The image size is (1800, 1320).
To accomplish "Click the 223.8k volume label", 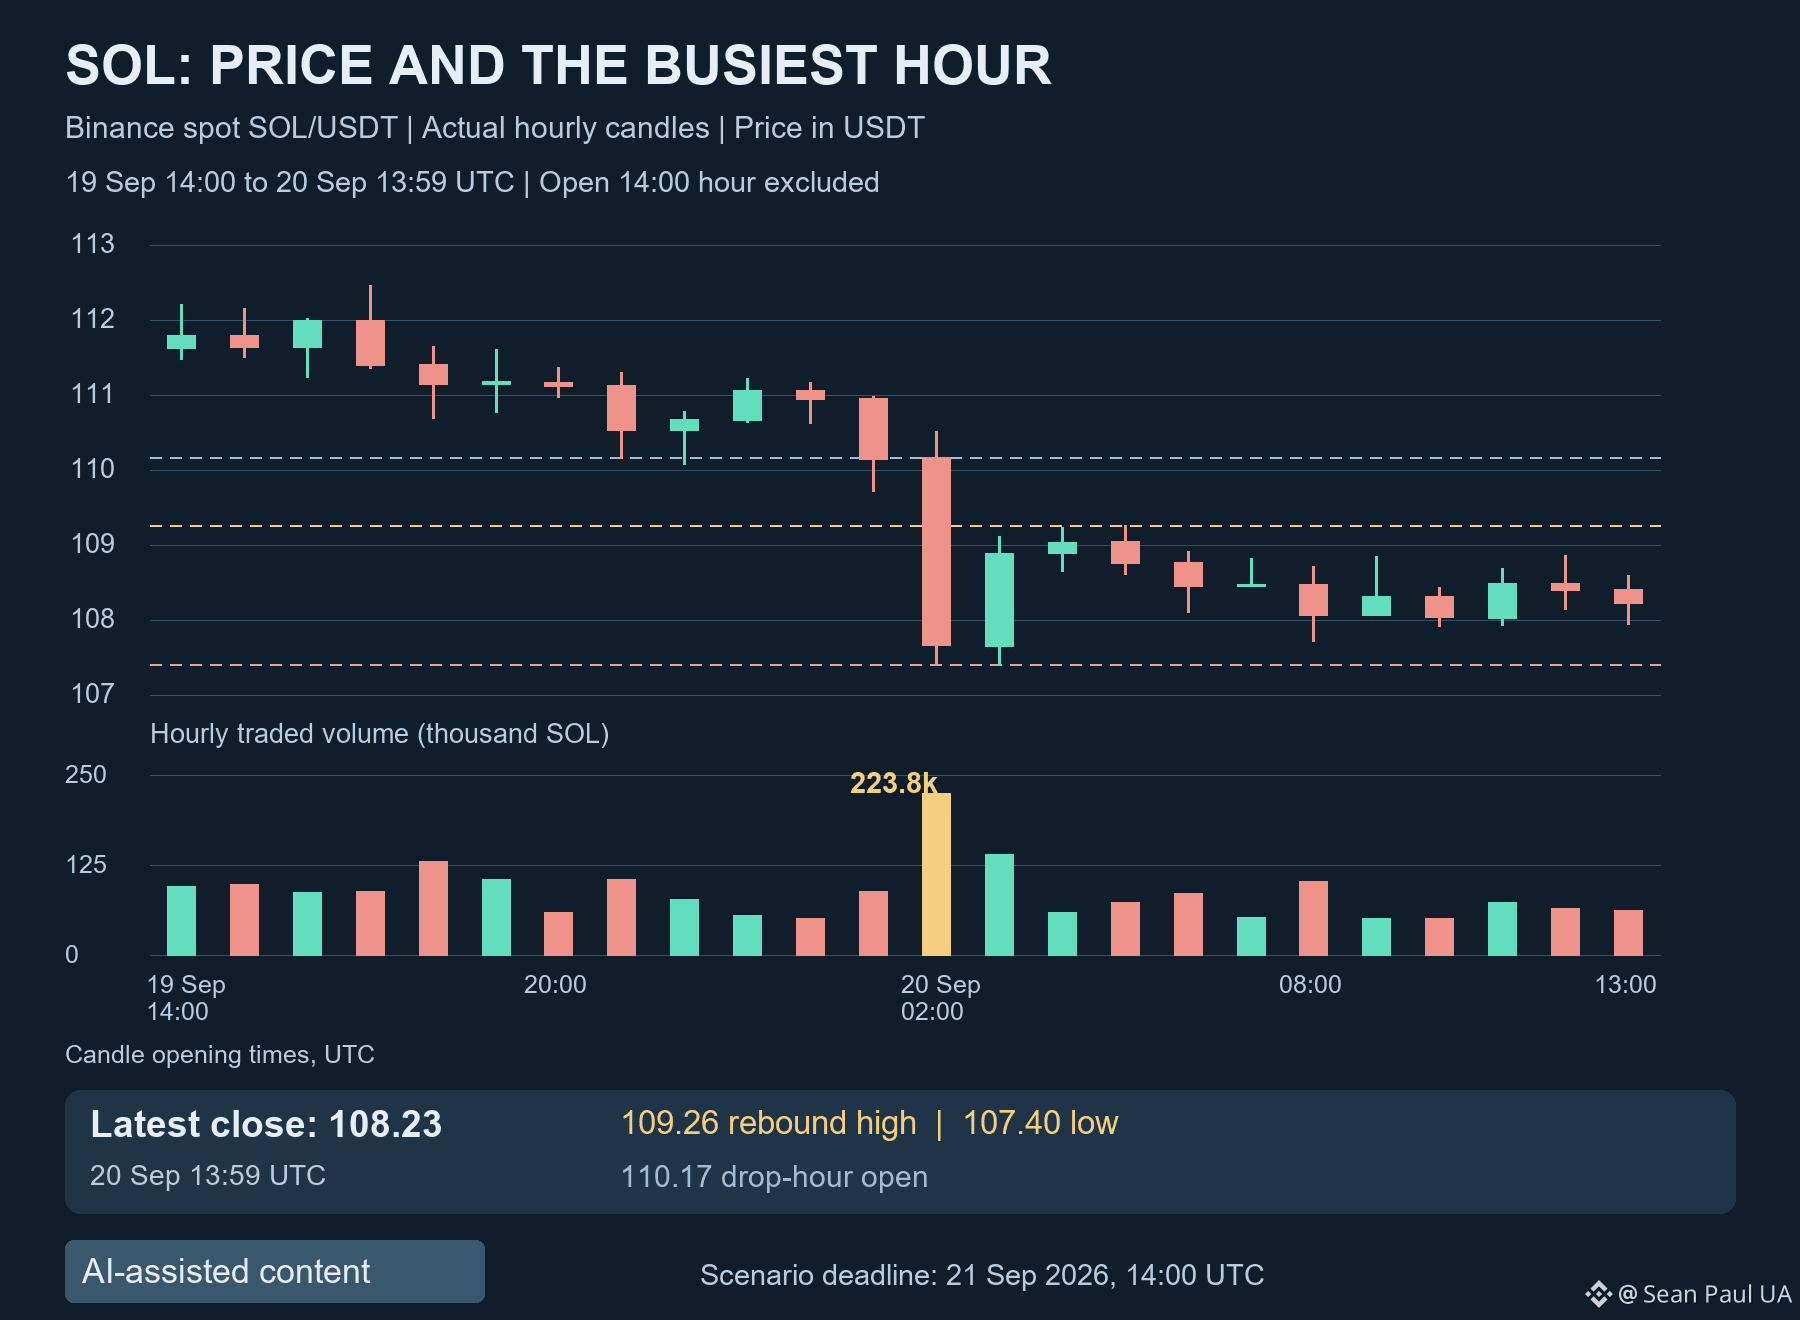I will [x=894, y=783].
